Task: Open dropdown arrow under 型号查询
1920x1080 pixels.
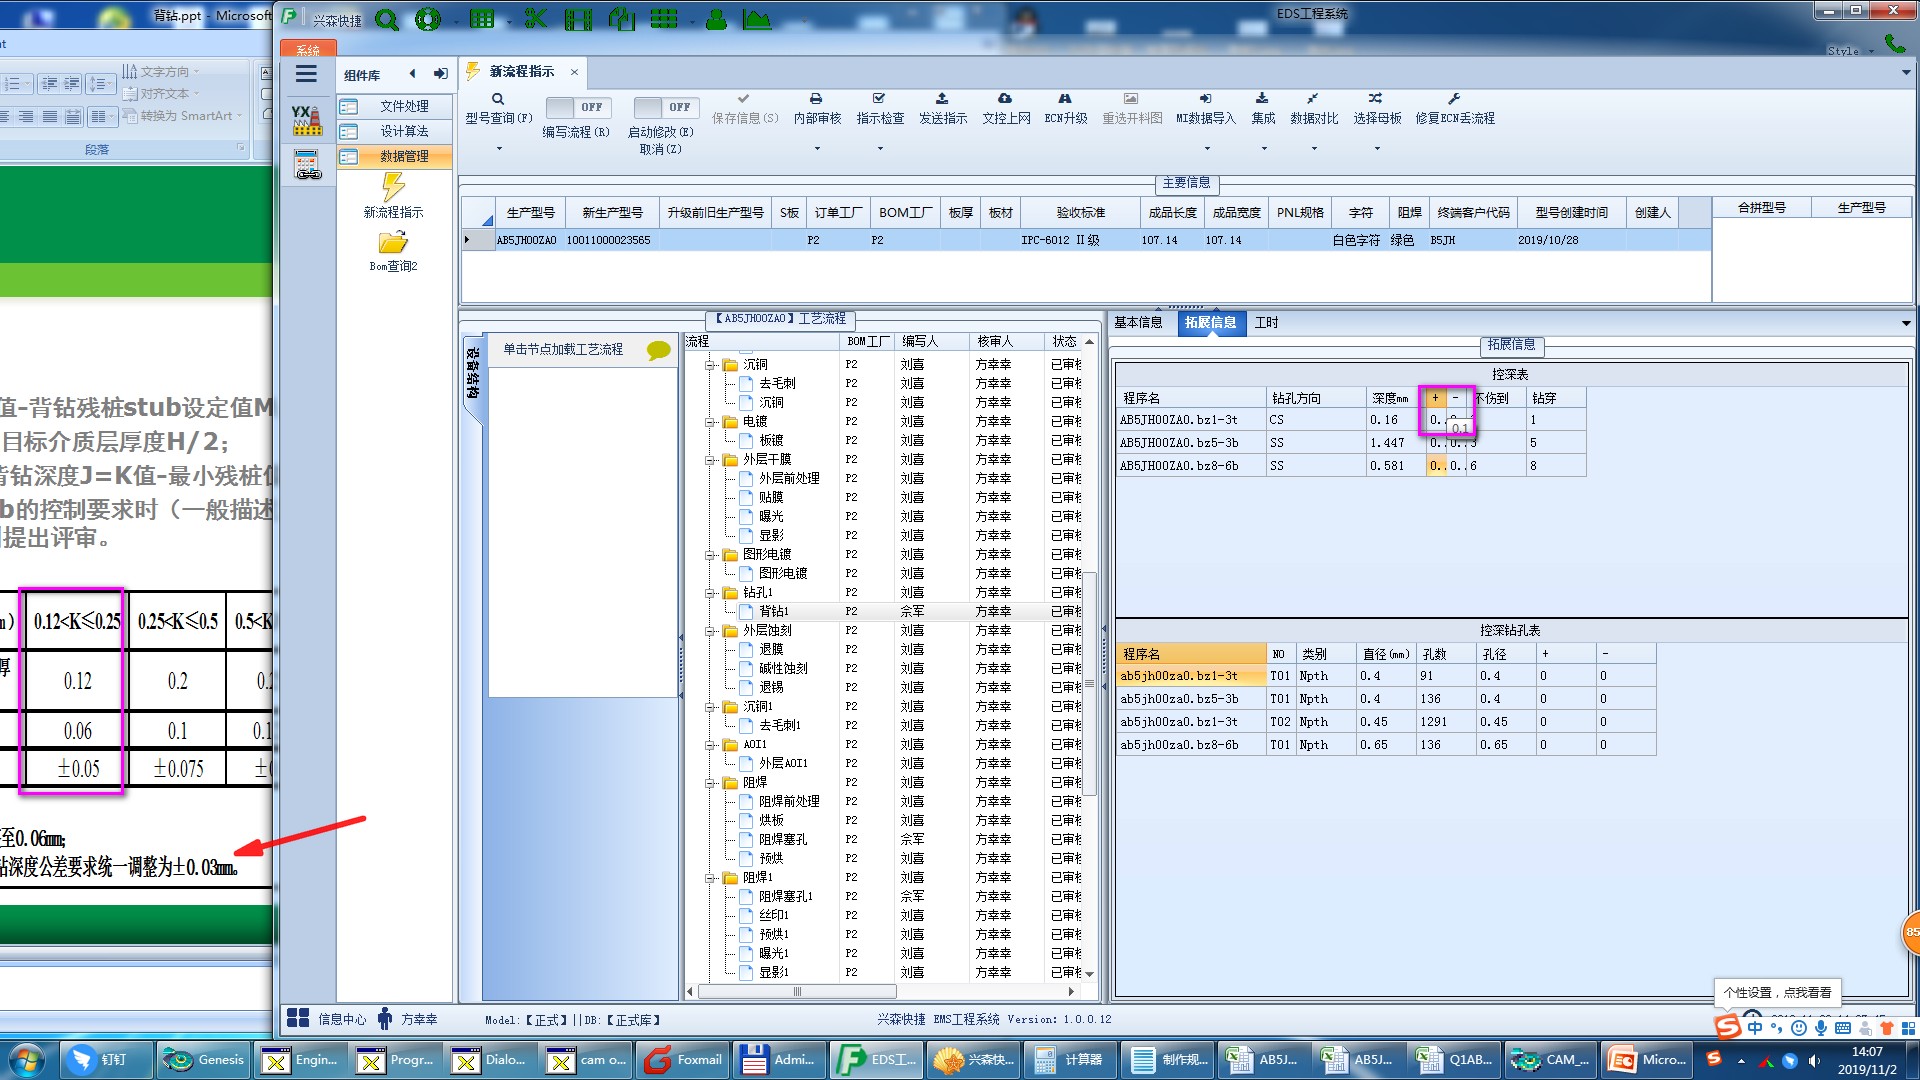Action: (499, 149)
